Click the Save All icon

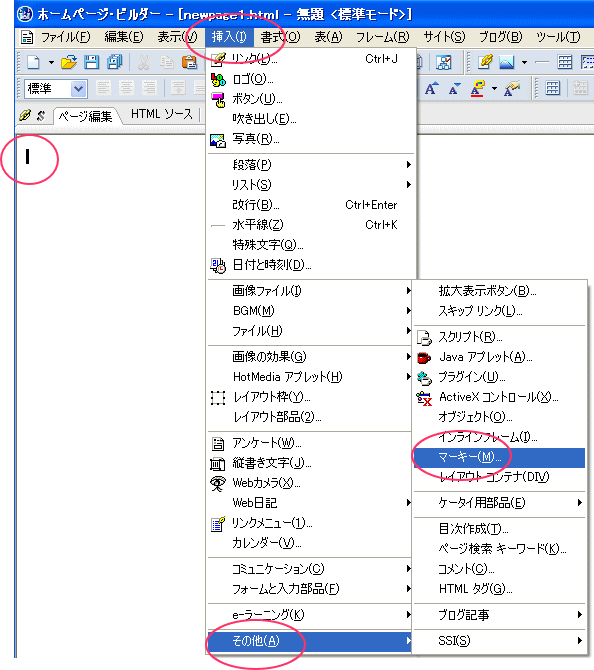[x=115, y=62]
